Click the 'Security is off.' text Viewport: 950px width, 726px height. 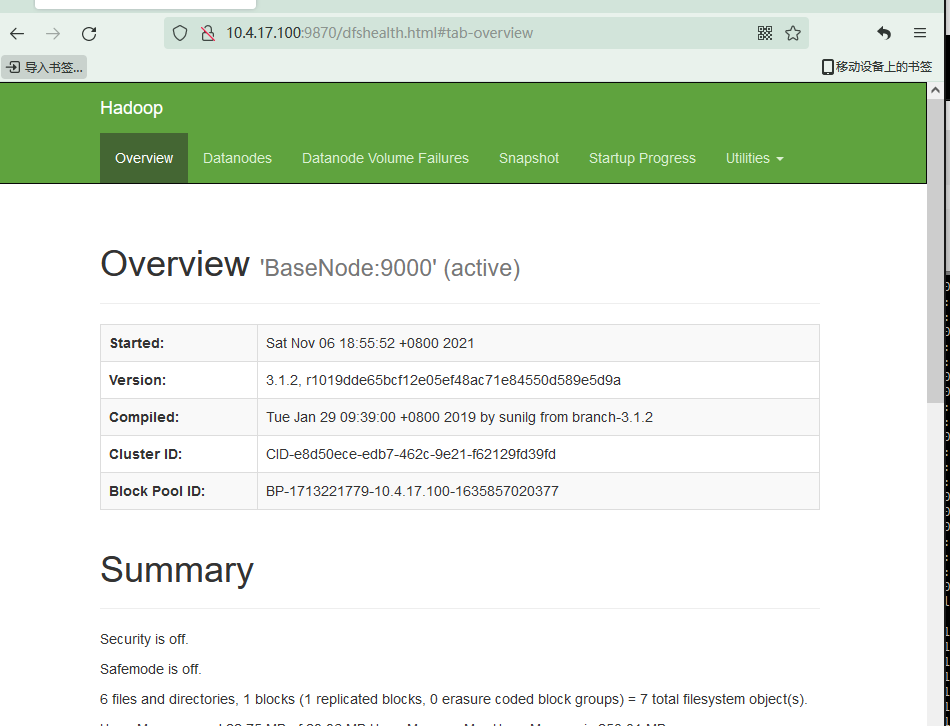pos(144,639)
